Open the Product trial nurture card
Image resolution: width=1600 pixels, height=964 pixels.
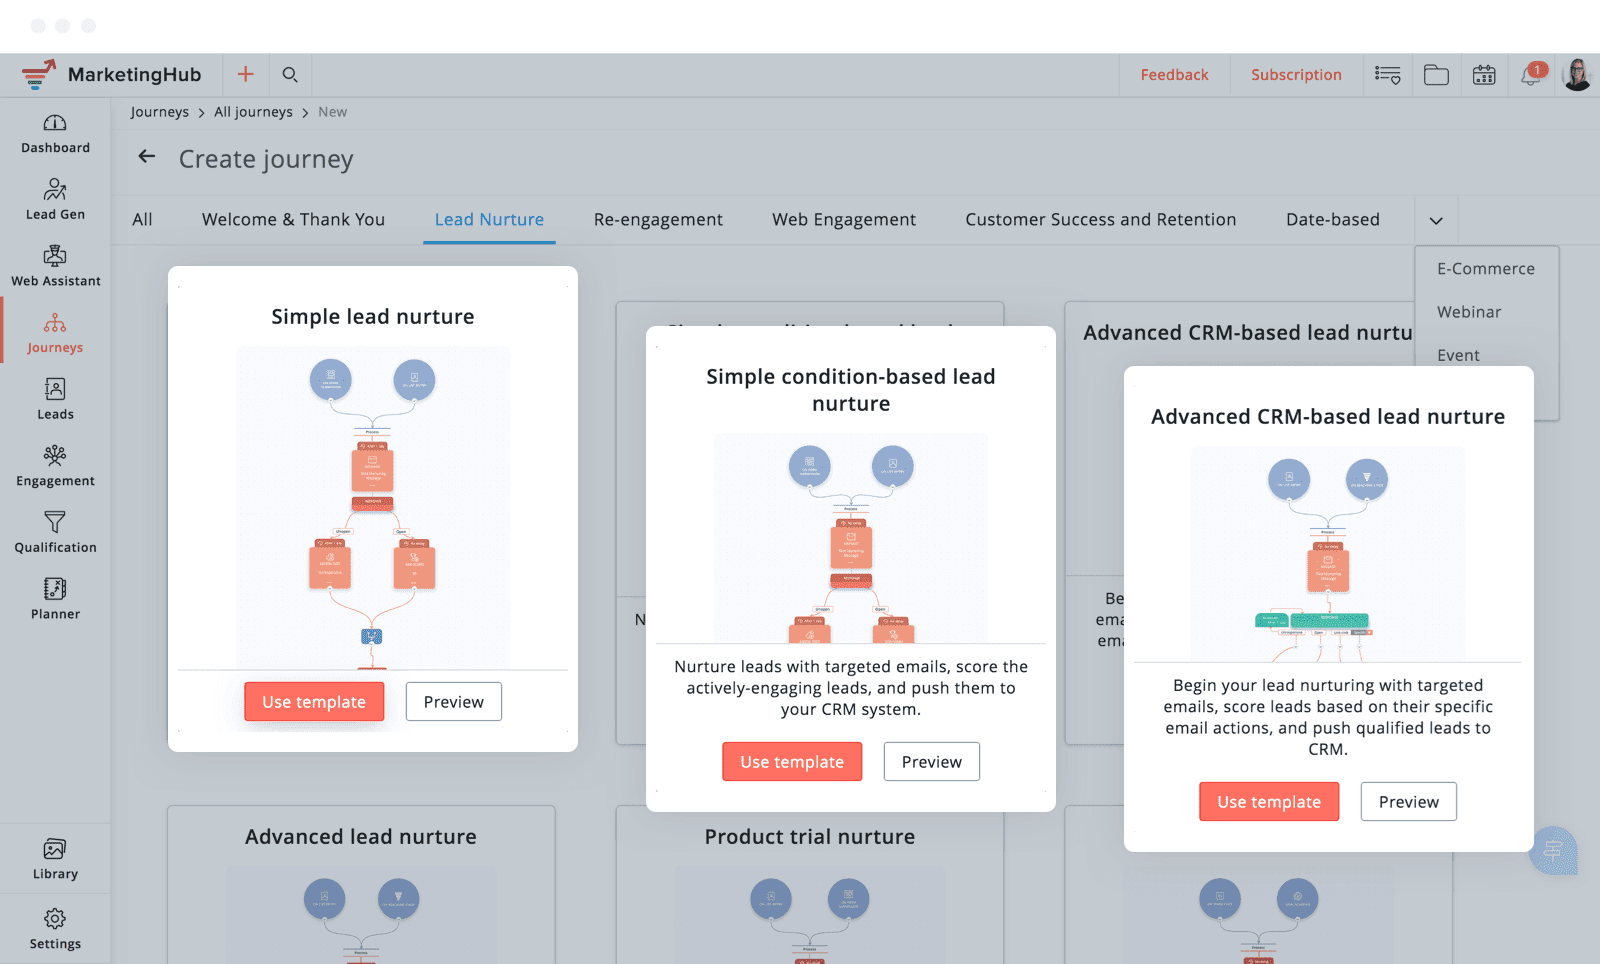pyautogui.click(x=810, y=885)
